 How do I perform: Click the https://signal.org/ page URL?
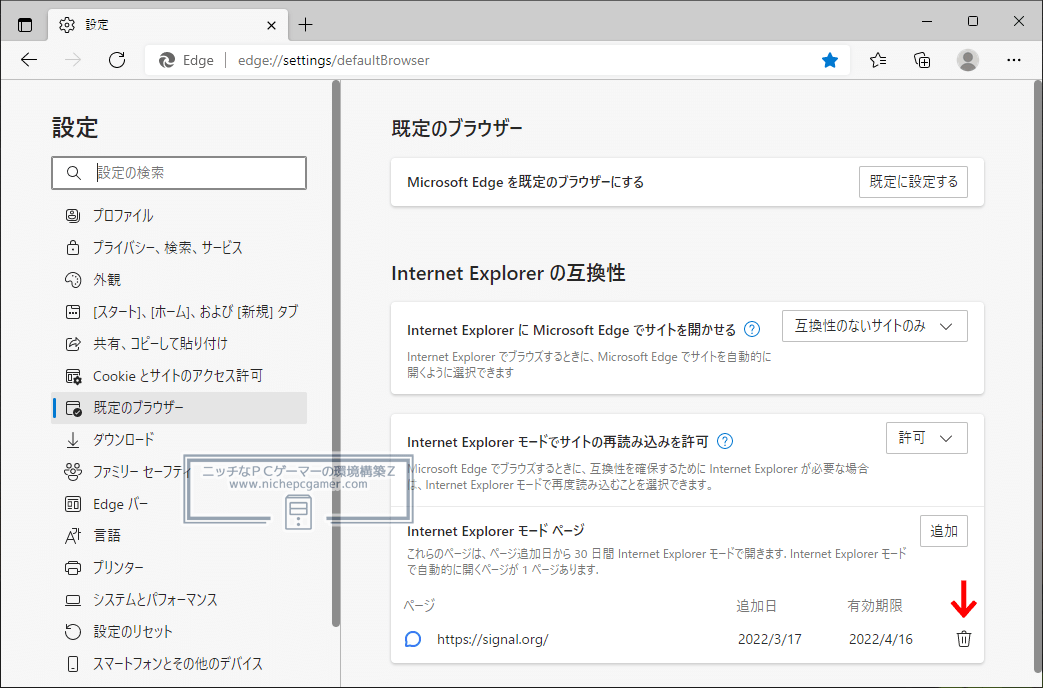pyautogui.click(x=492, y=639)
